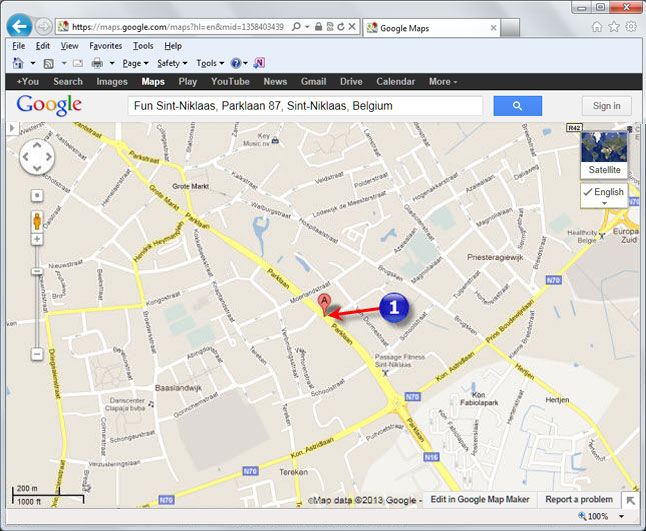Expand the More dropdown in Google bar
646x531 pixels.
click(443, 82)
